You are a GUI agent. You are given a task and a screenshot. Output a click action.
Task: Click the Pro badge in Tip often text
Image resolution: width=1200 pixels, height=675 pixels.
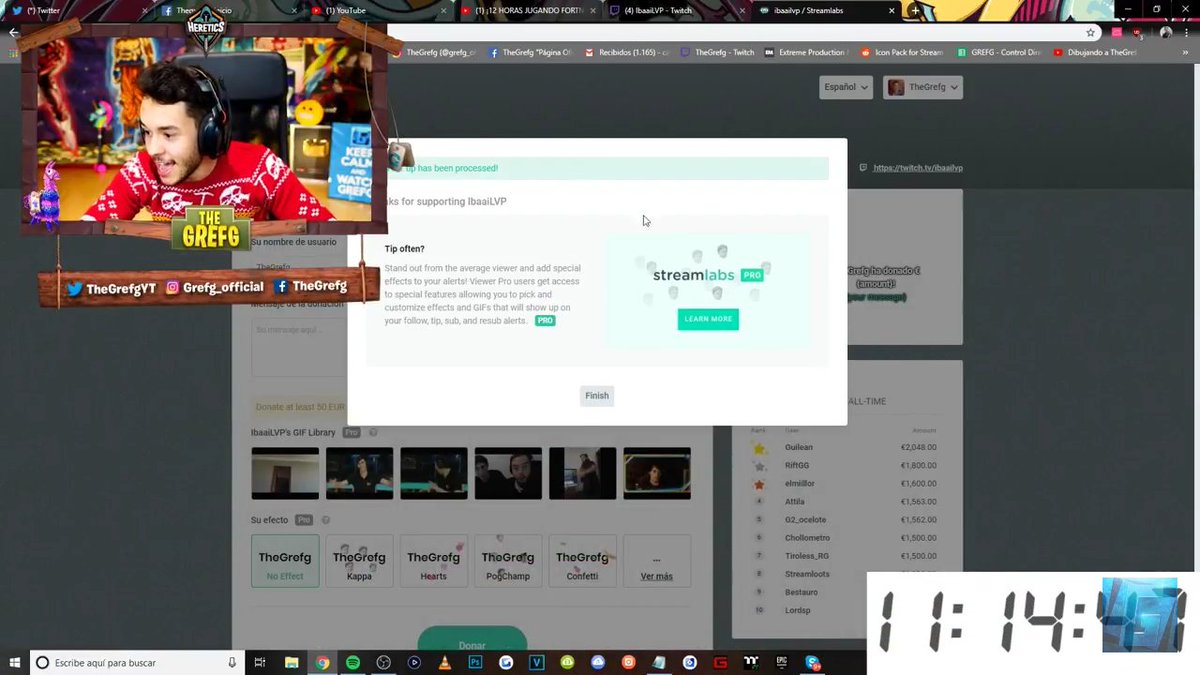tap(545, 321)
